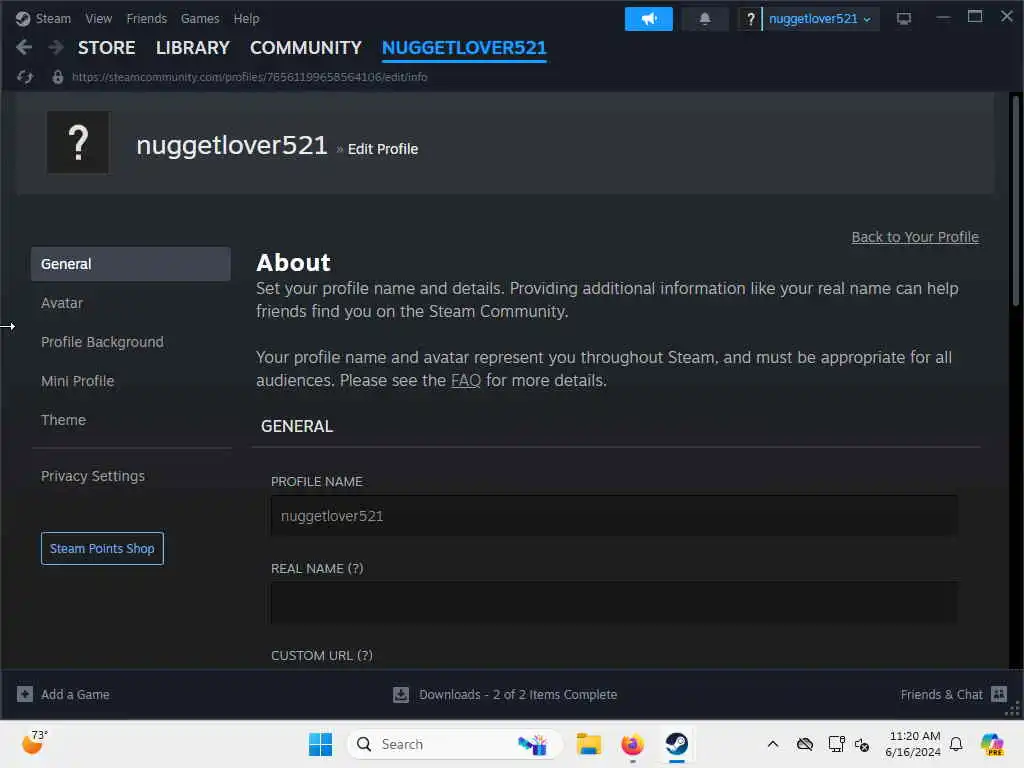Screen dimensions: 1024x768
Task: Open Firefox from taskbar
Action: pos(632,744)
